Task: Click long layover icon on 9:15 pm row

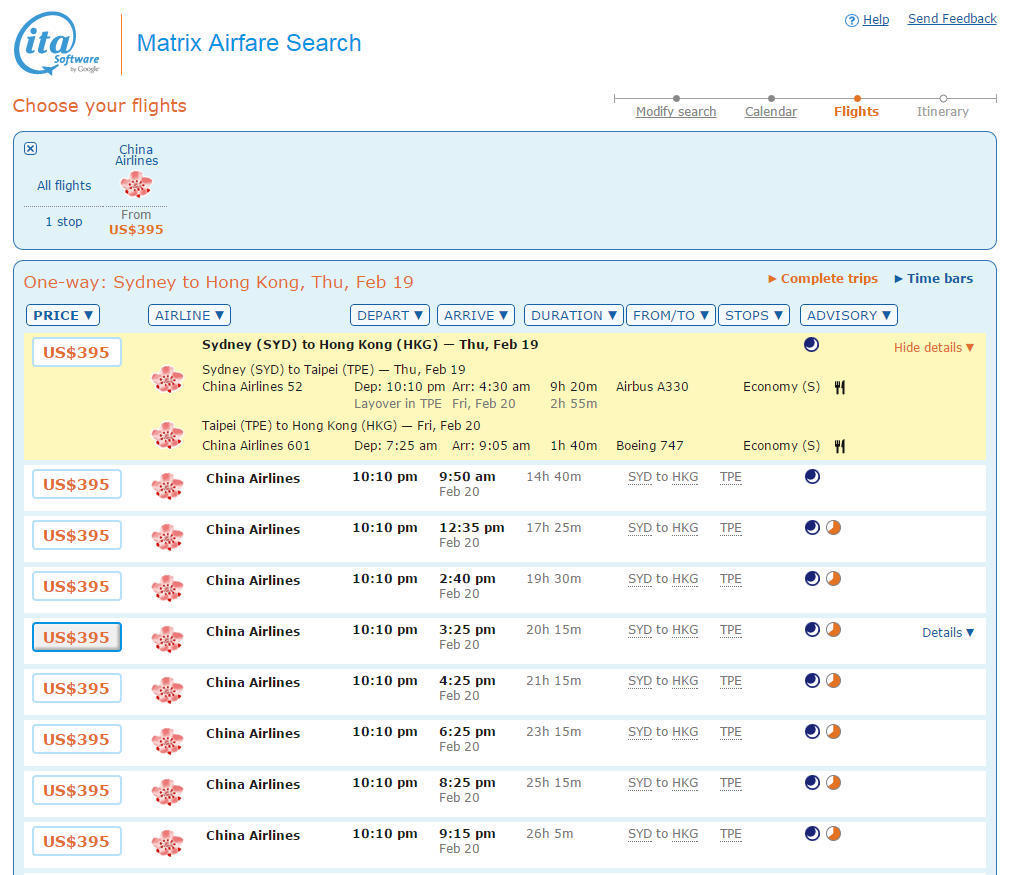Action: [834, 833]
